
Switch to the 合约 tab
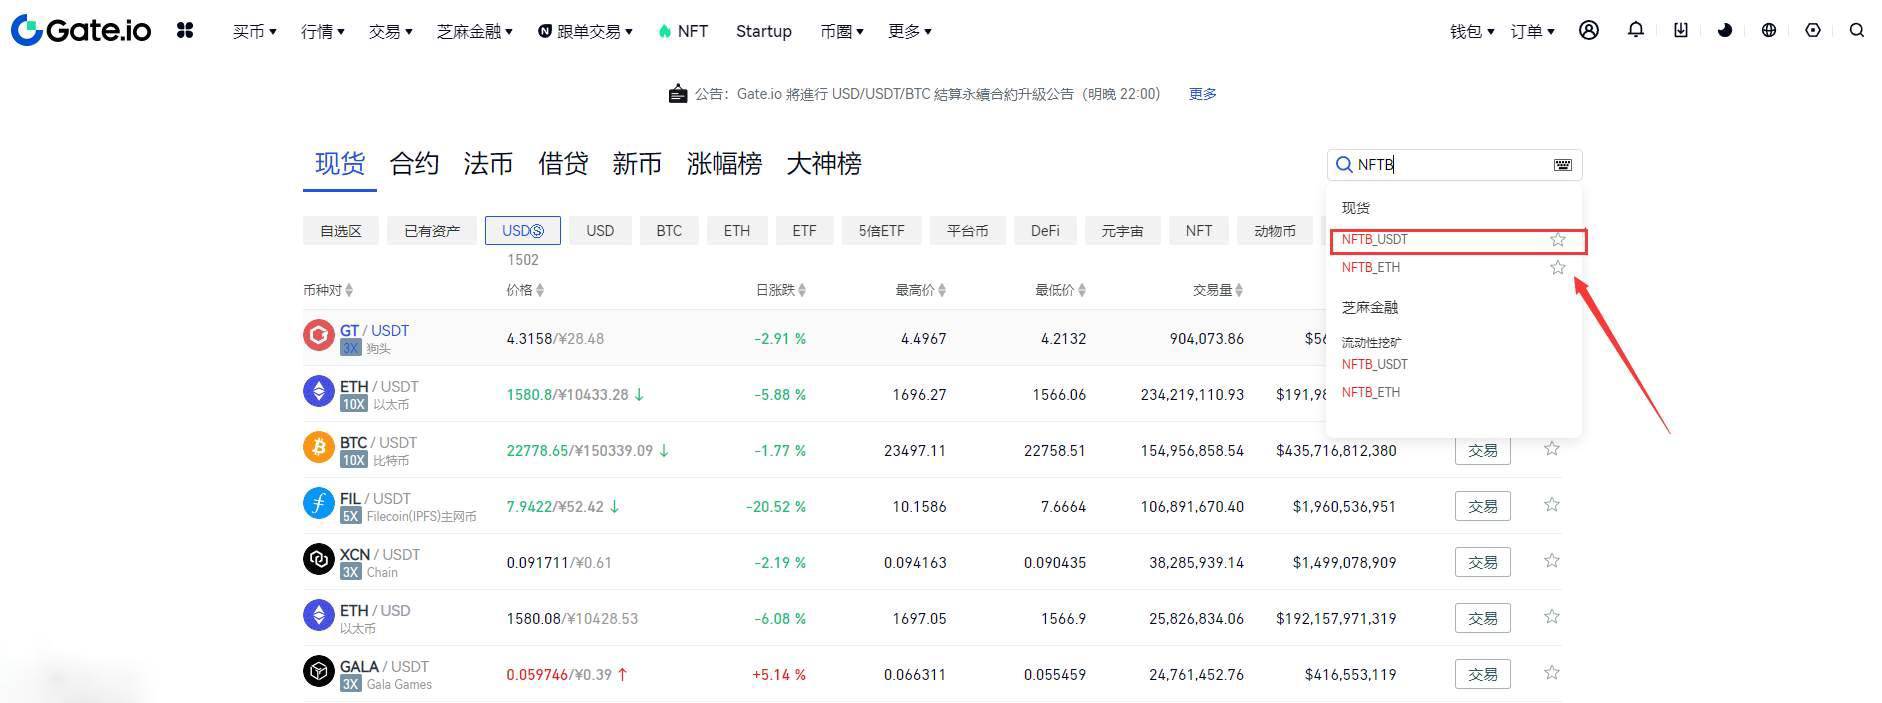(x=414, y=164)
